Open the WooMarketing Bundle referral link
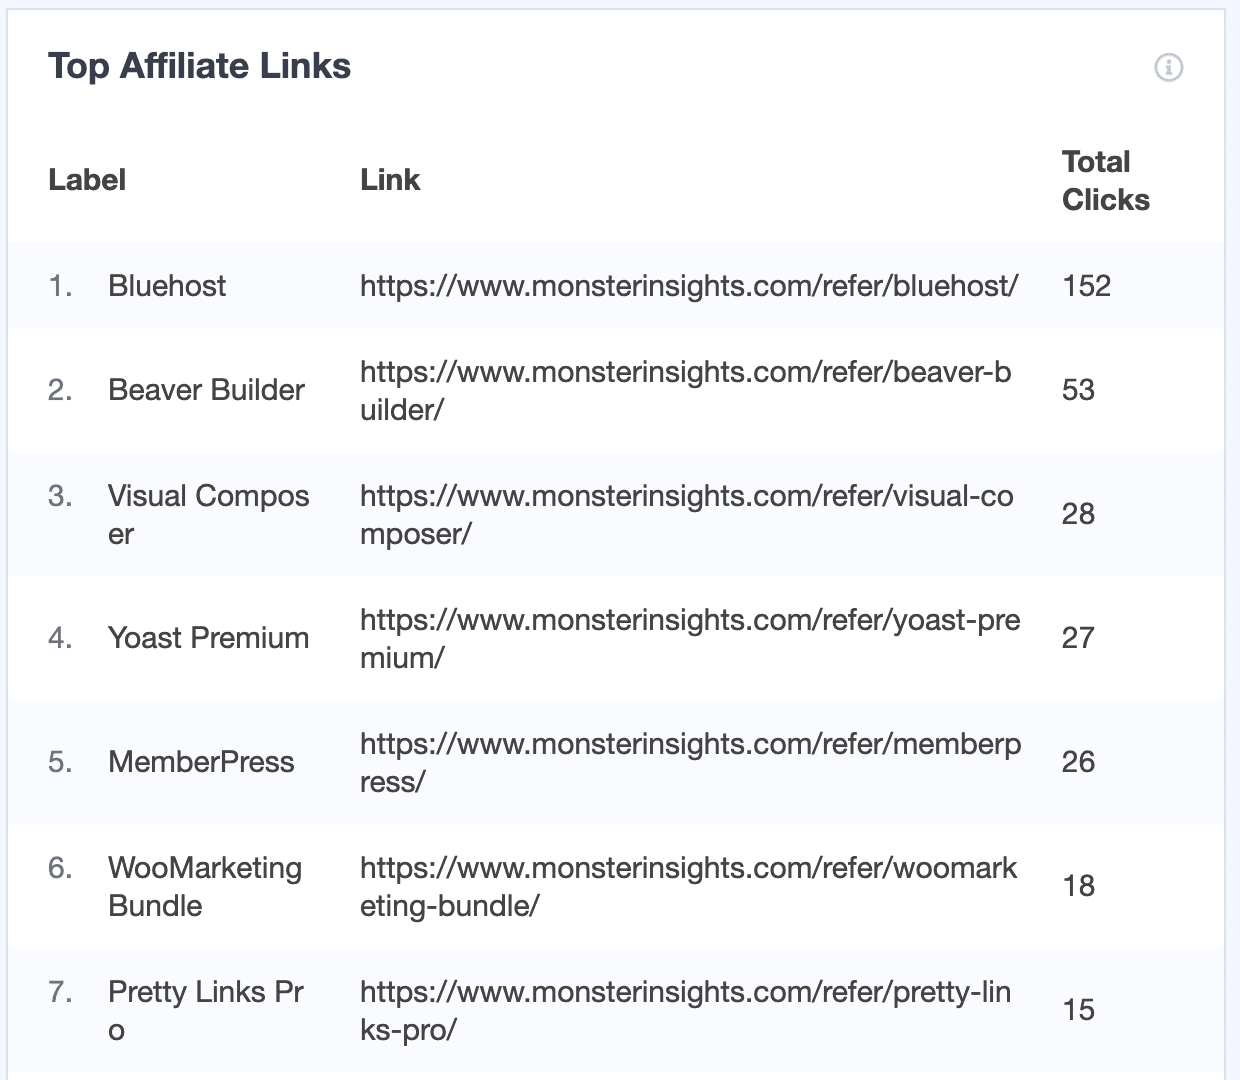The height and width of the screenshot is (1080, 1240). [x=688, y=886]
